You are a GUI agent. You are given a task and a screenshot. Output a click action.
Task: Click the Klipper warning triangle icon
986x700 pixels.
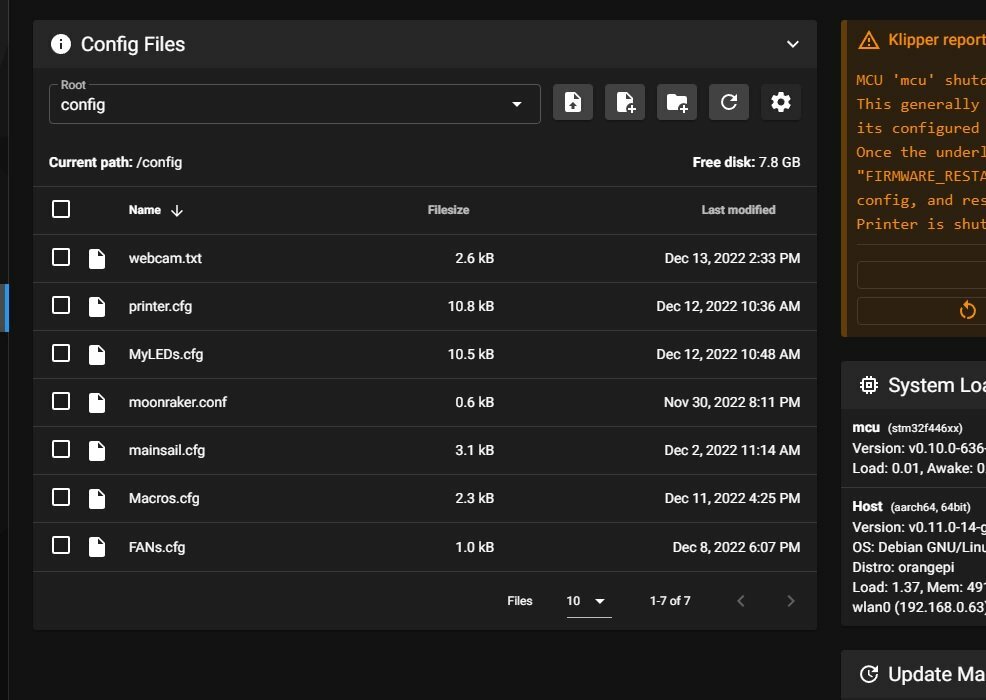(x=868, y=40)
